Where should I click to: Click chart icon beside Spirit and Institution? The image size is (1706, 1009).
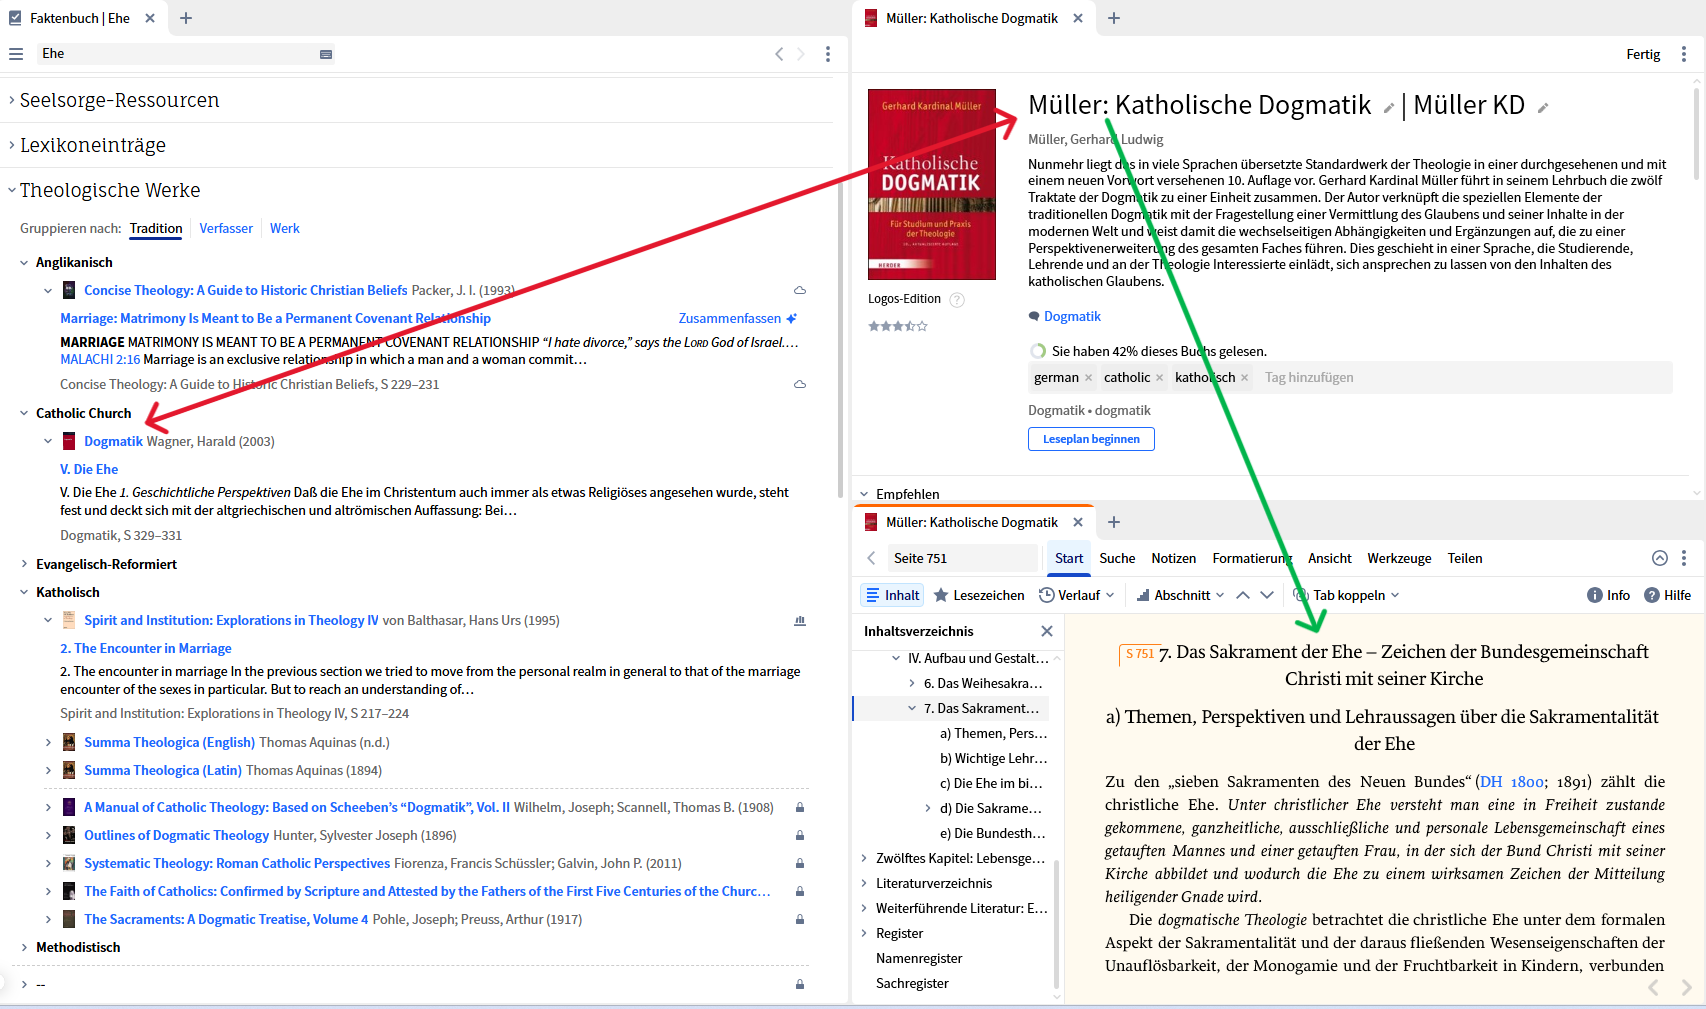coord(800,620)
